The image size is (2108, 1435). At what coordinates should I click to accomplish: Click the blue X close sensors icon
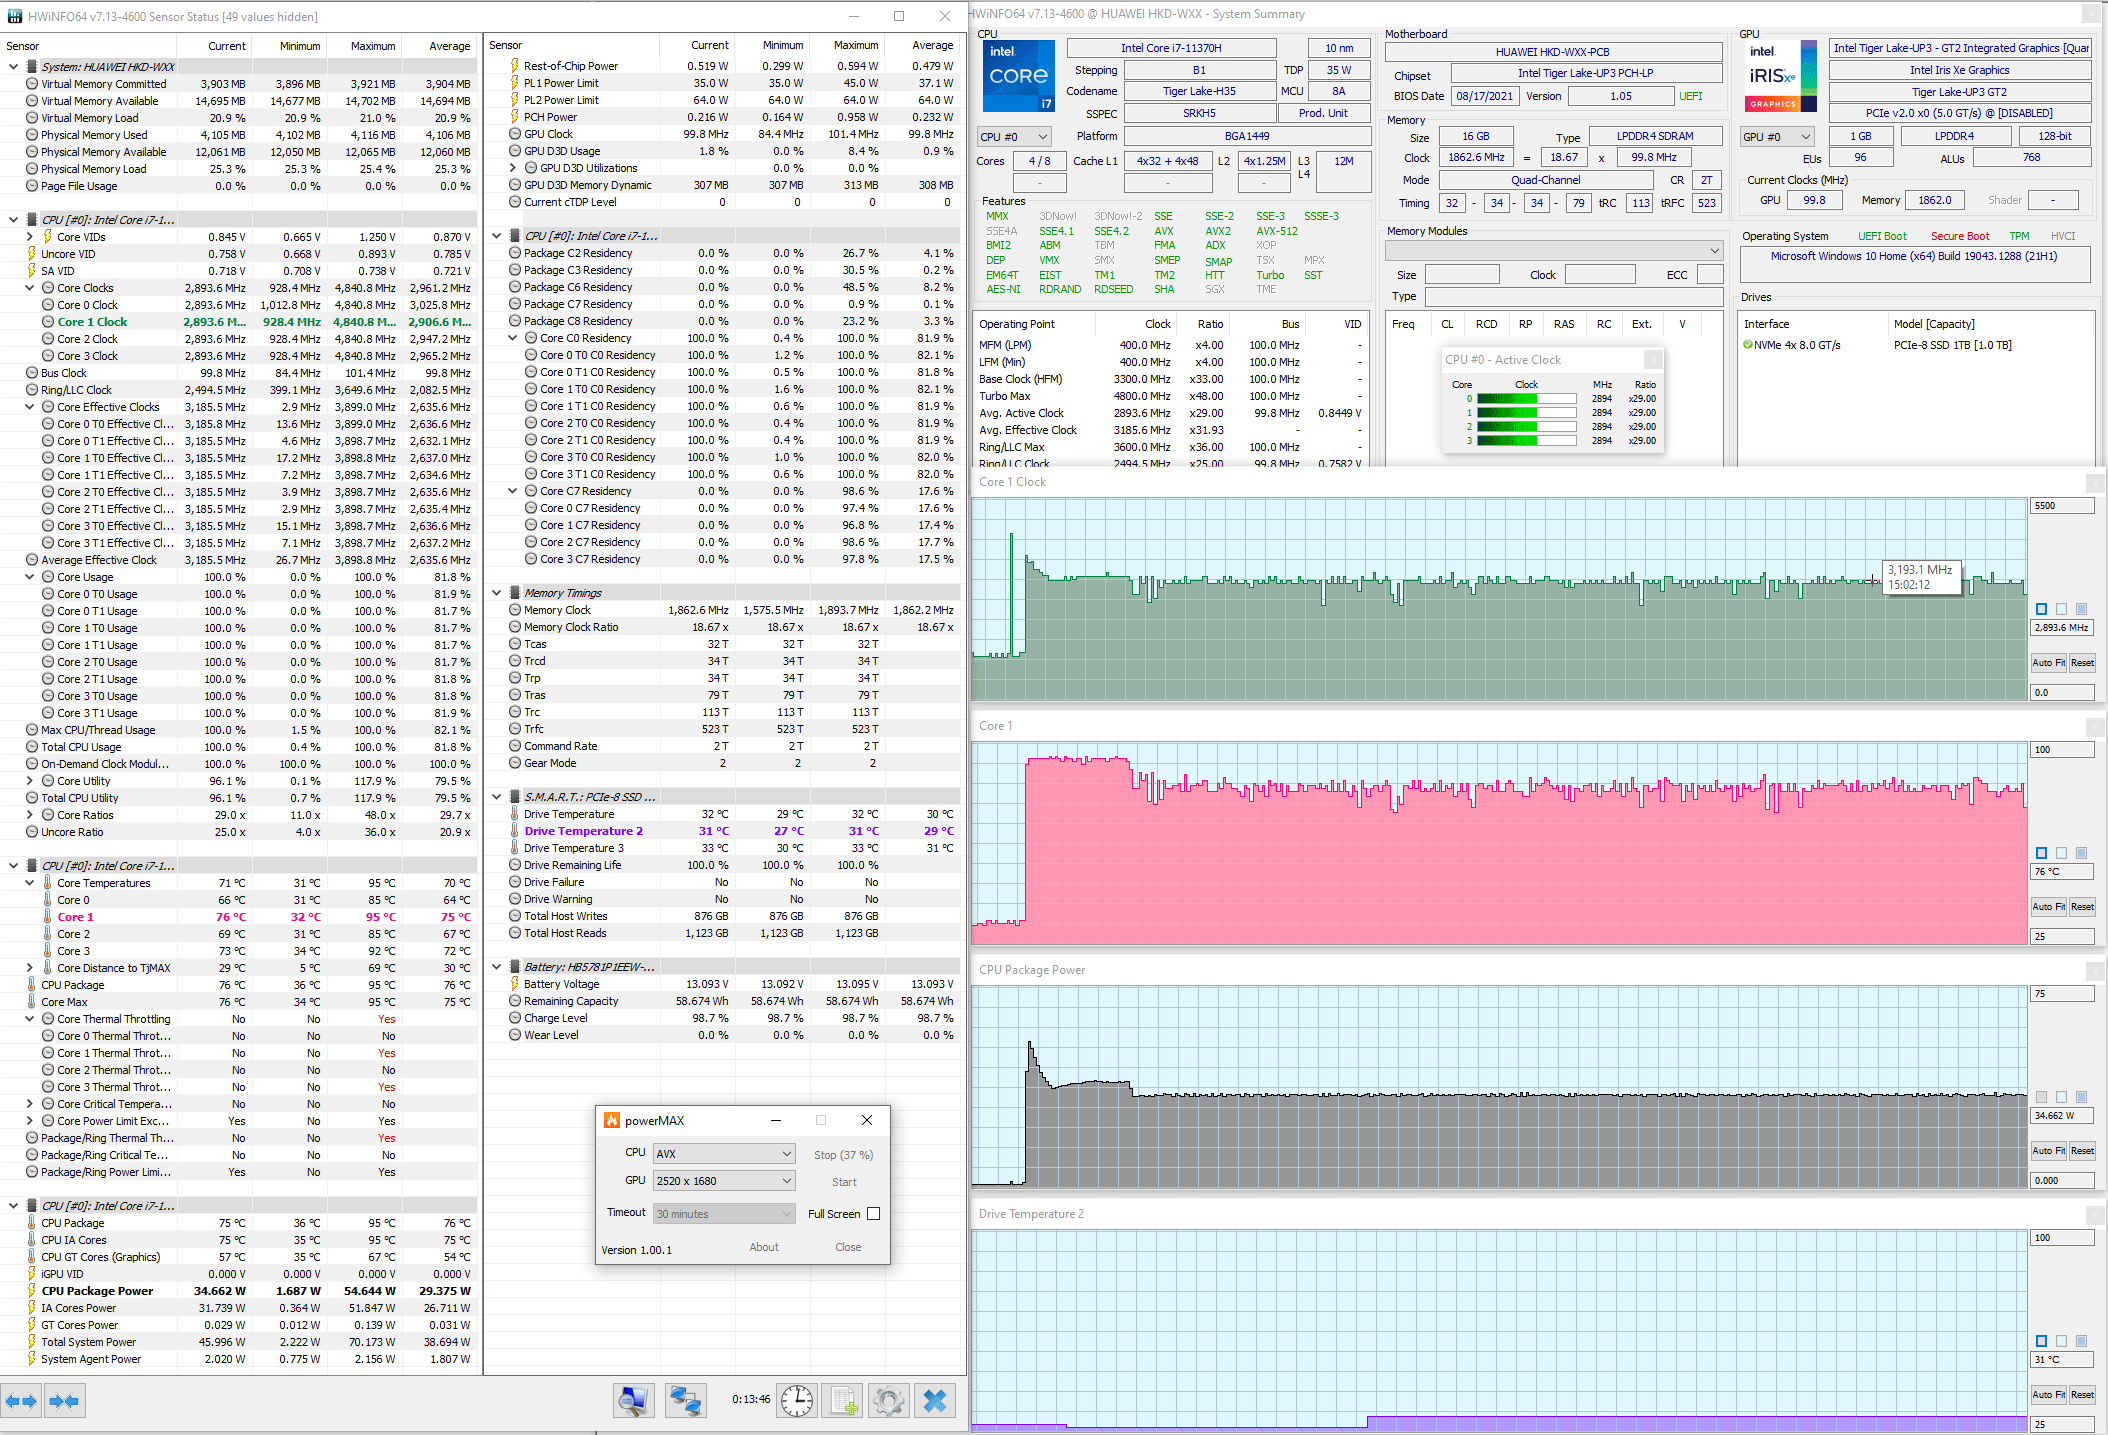click(x=935, y=1401)
